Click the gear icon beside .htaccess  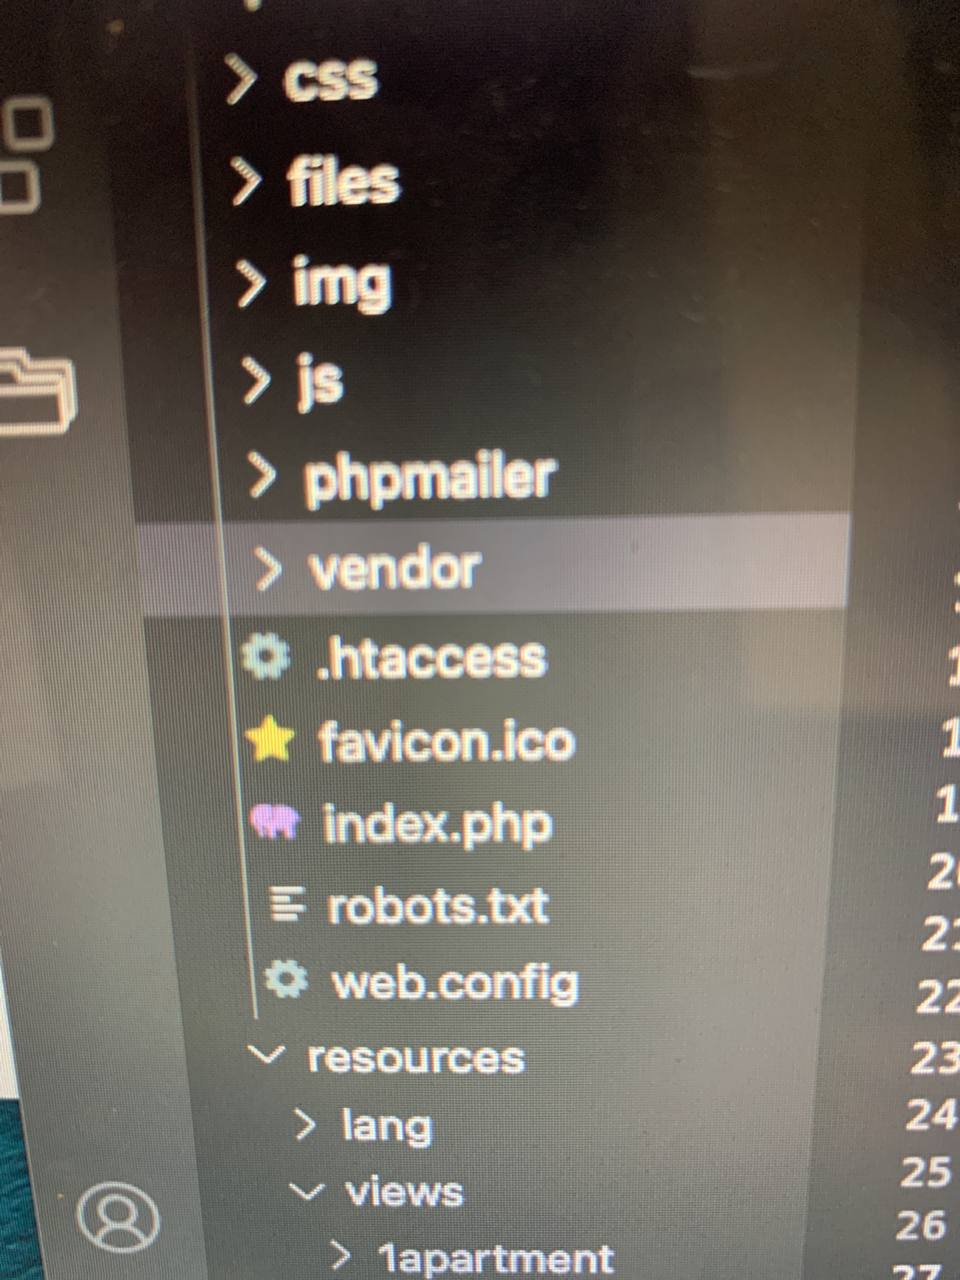point(266,657)
